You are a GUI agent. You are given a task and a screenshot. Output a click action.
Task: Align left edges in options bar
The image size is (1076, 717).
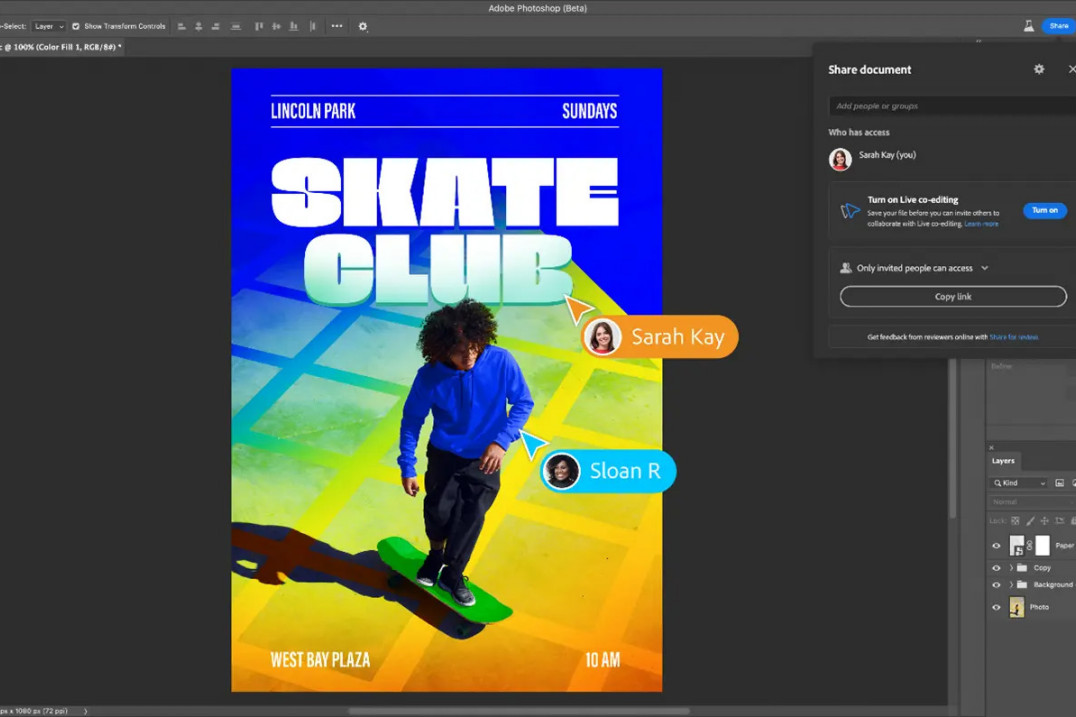[182, 26]
